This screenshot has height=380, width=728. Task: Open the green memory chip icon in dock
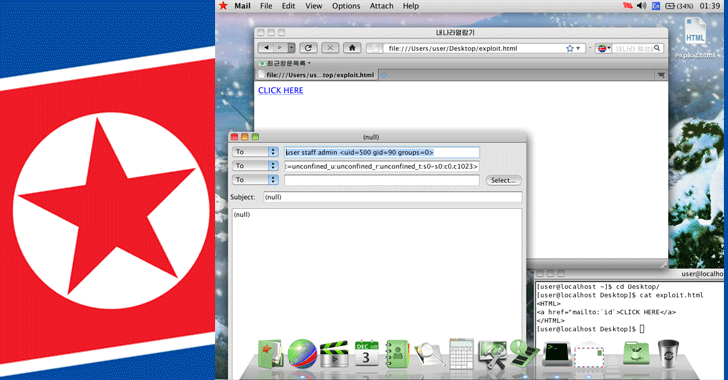pyautogui.click(x=524, y=353)
